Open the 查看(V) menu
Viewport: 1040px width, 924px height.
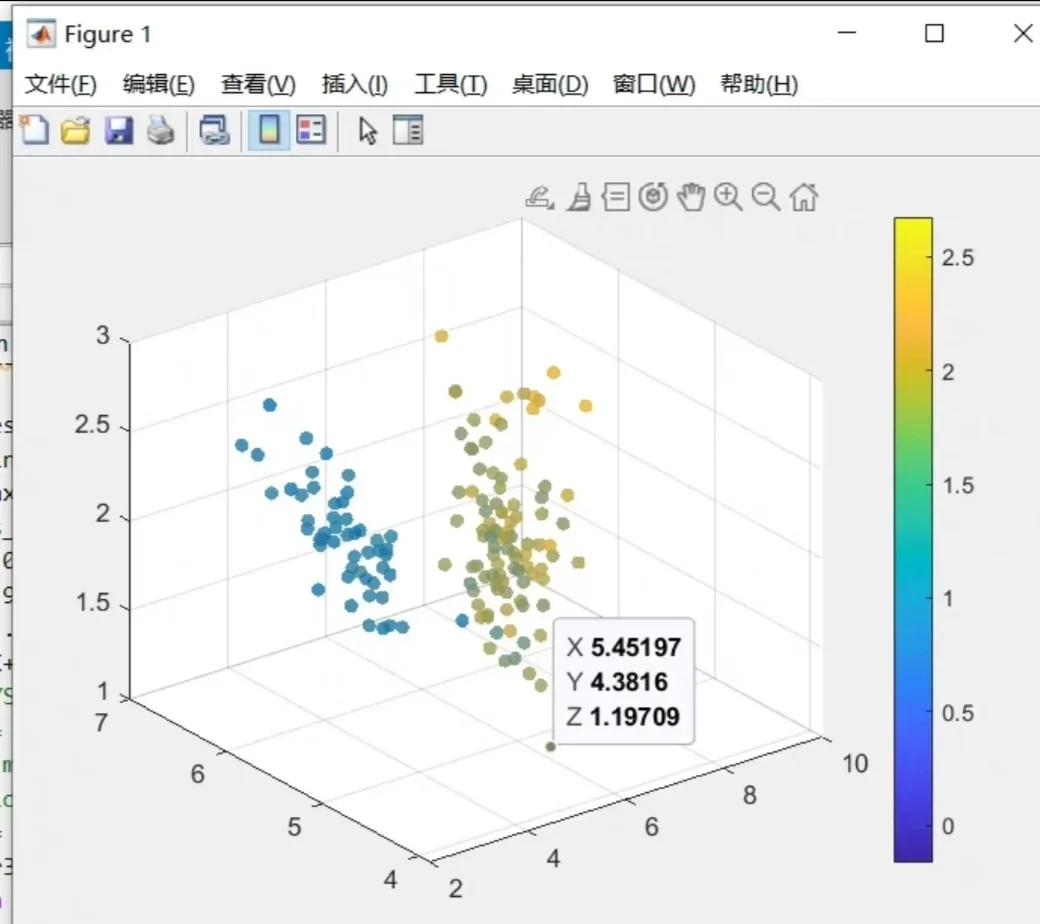point(258,84)
